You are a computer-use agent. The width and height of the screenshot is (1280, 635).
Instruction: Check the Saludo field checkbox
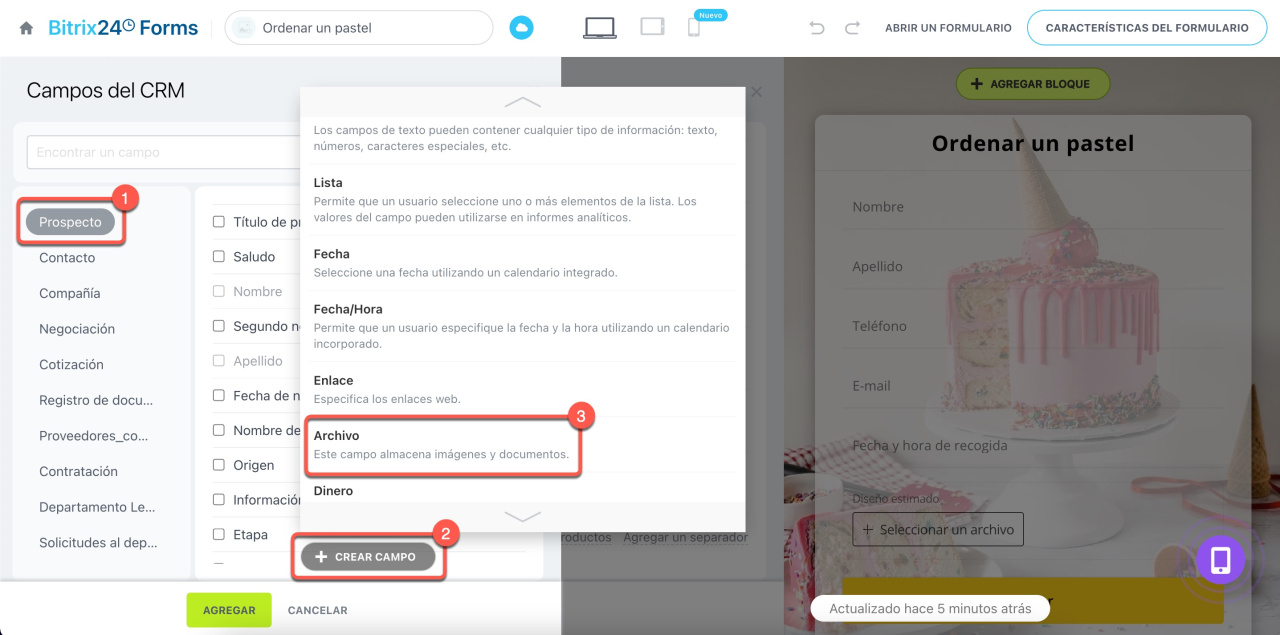[219, 257]
